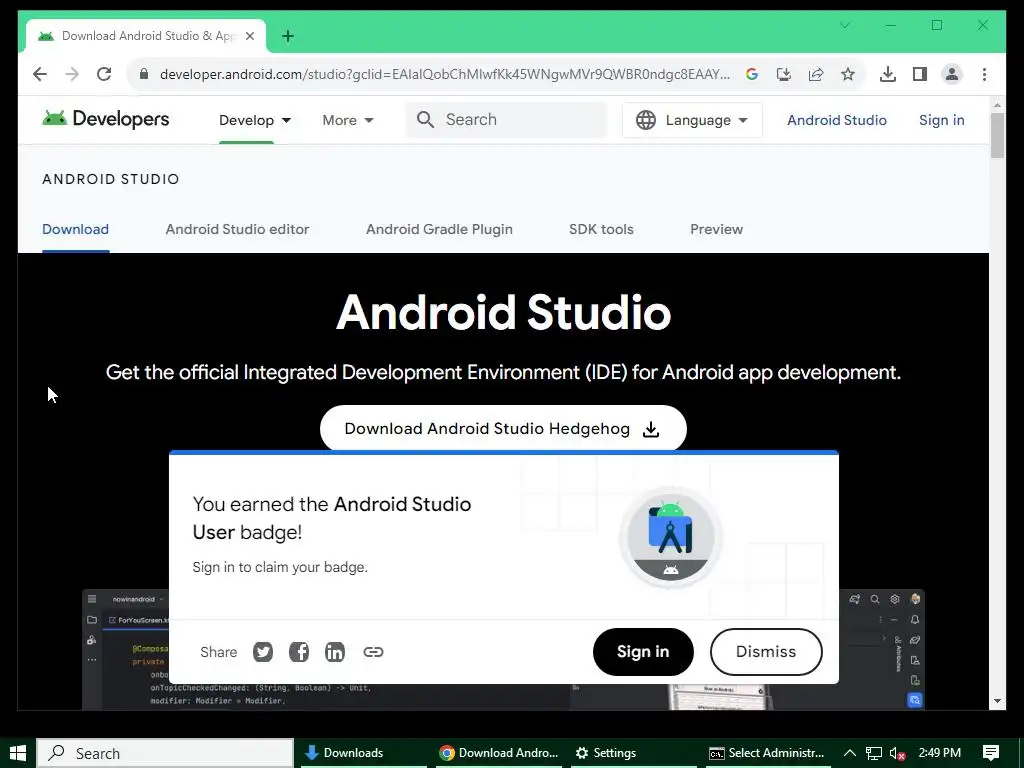Viewport: 1024px width, 768px height.
Task: Click Download Android Studio Hedgehog button
Action: [x=503, y=428]
